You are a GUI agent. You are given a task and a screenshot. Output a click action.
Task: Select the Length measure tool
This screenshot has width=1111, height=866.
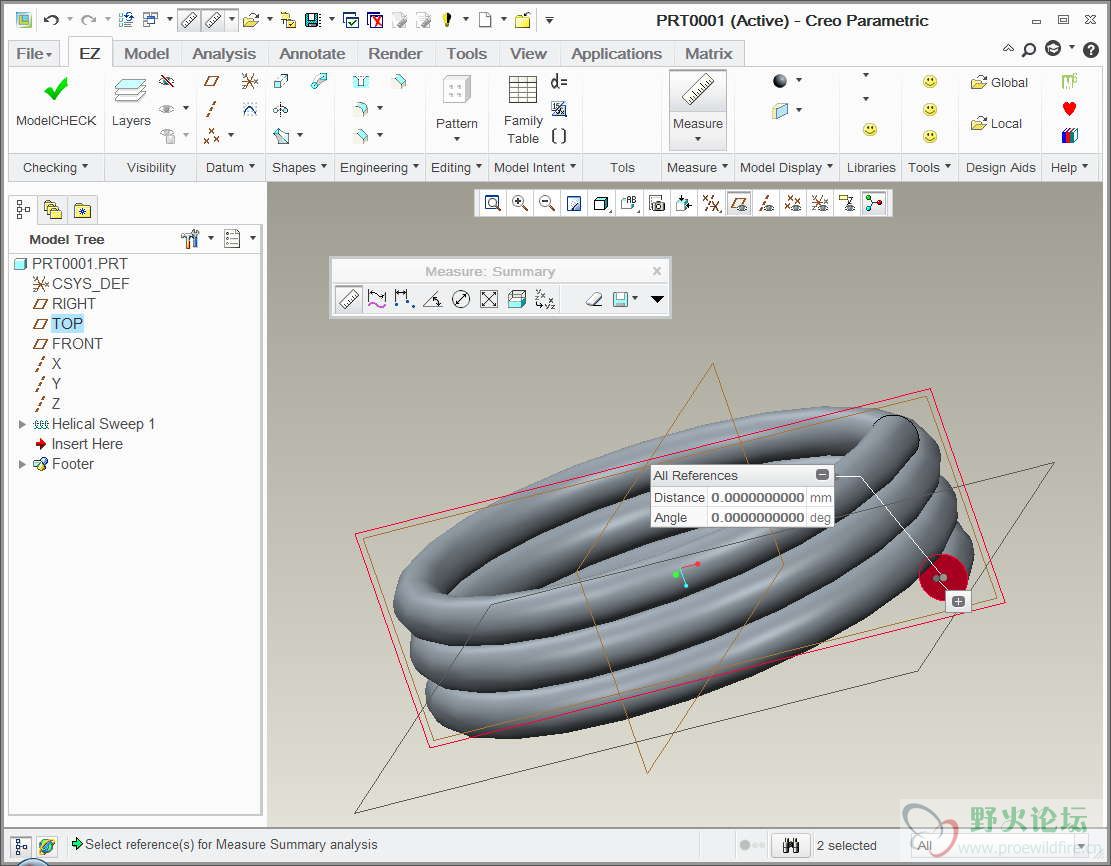376,299
